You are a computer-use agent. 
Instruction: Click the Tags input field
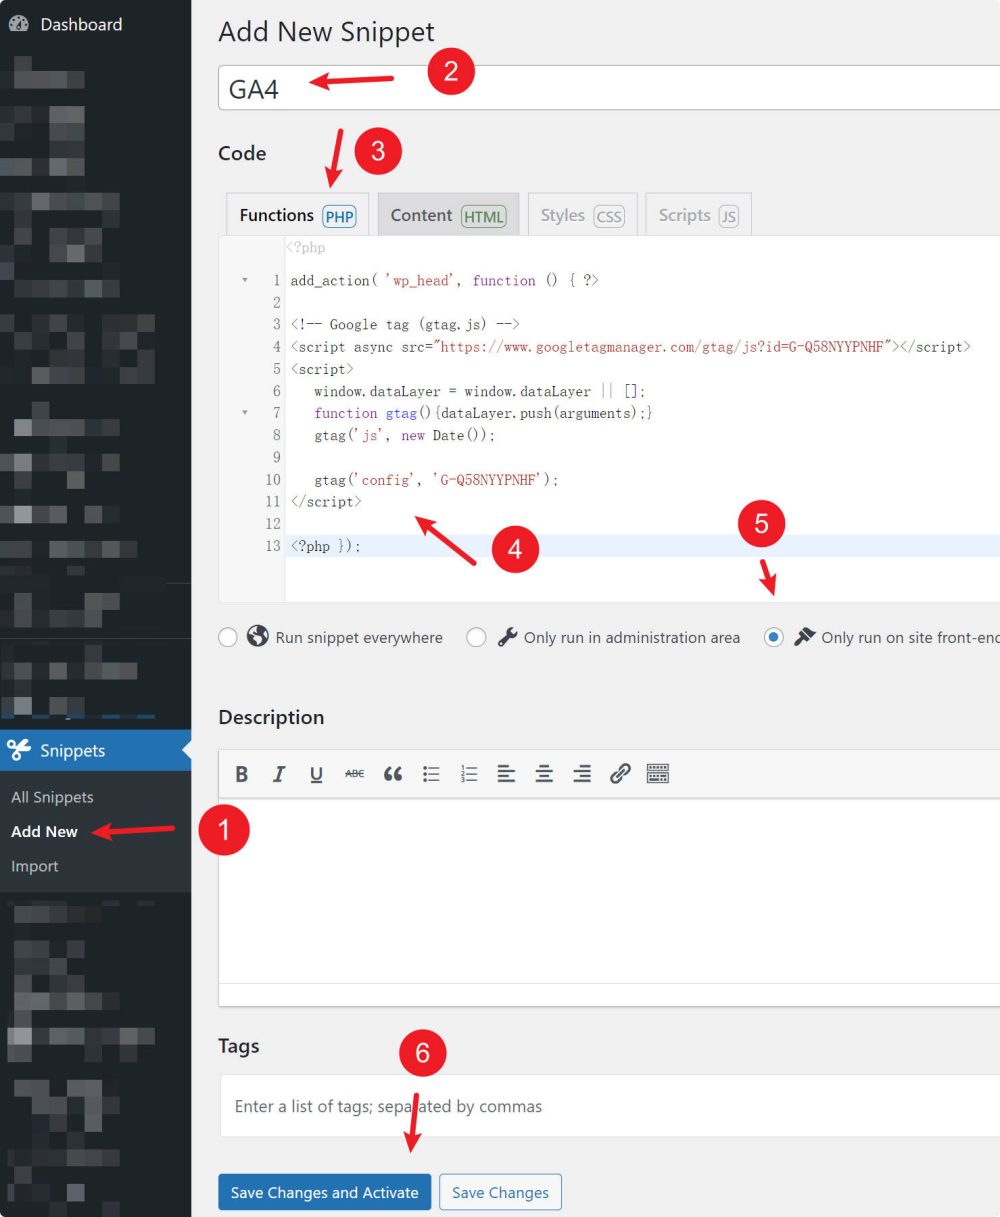click(610, 1106)
